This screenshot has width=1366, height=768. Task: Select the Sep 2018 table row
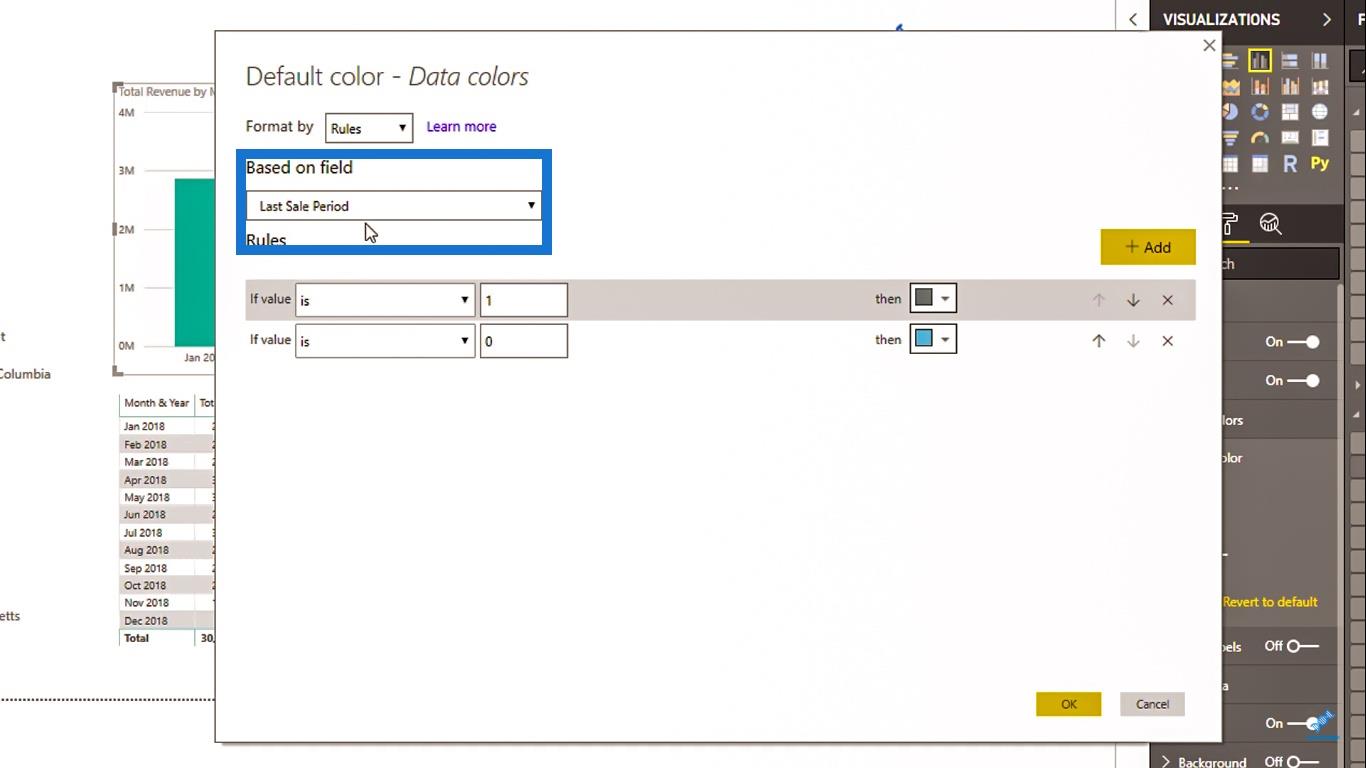tap(166, 568)
